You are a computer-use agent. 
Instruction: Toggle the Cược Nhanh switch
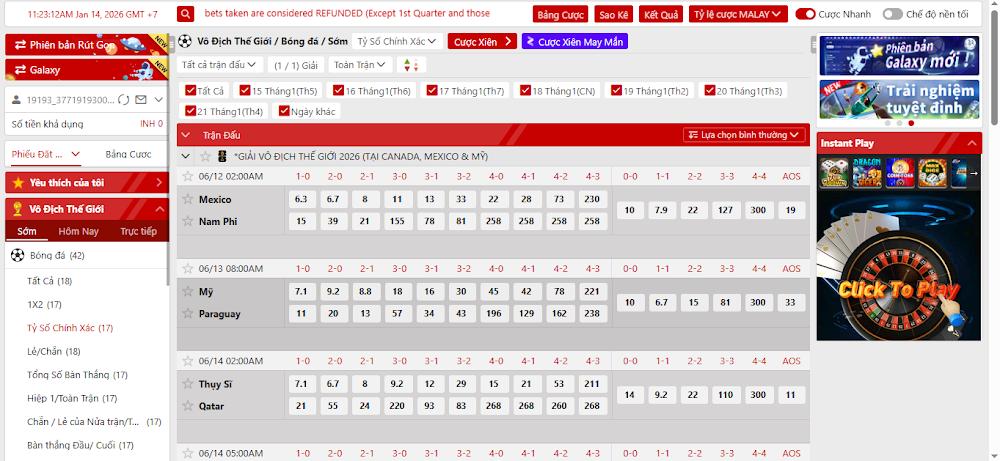[x=805, y=15]
